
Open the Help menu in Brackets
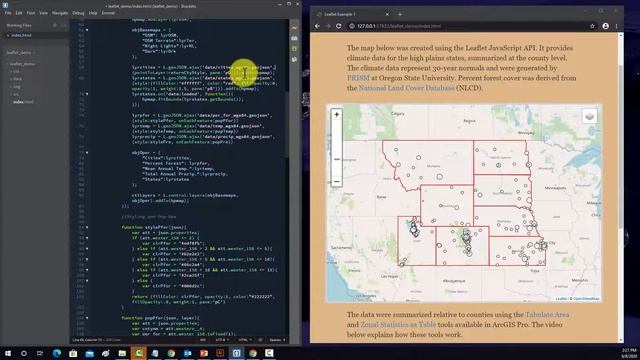coord(93,13)
